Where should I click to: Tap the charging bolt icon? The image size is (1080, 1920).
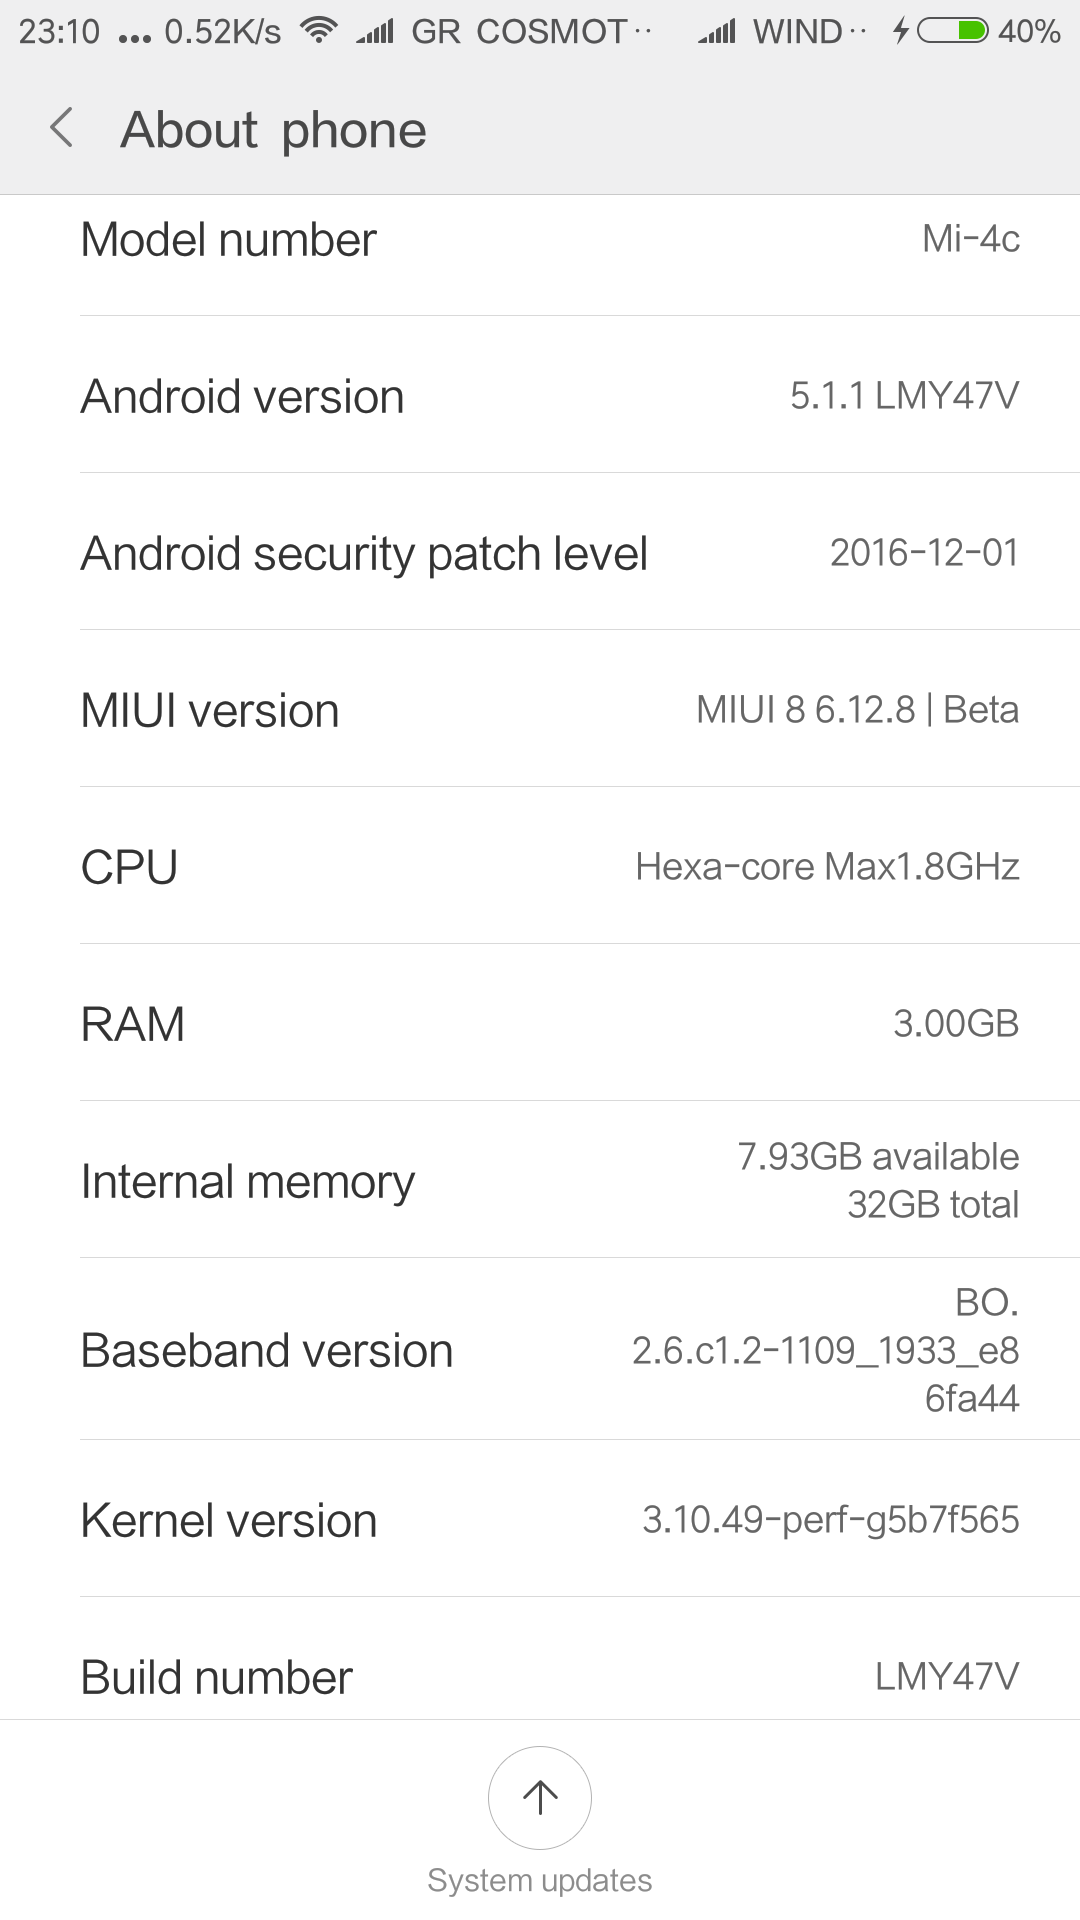coord(901,31)
